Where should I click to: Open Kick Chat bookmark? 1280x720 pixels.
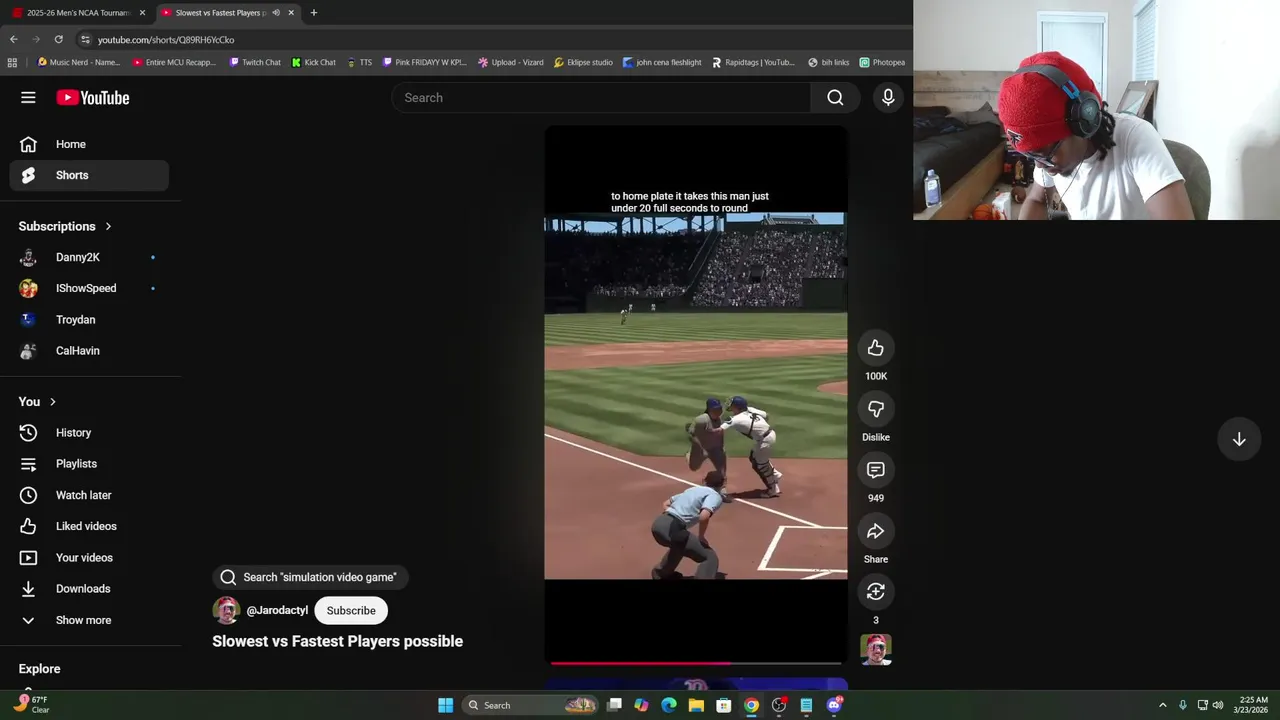pyautogui.click(x=313, y=62)
